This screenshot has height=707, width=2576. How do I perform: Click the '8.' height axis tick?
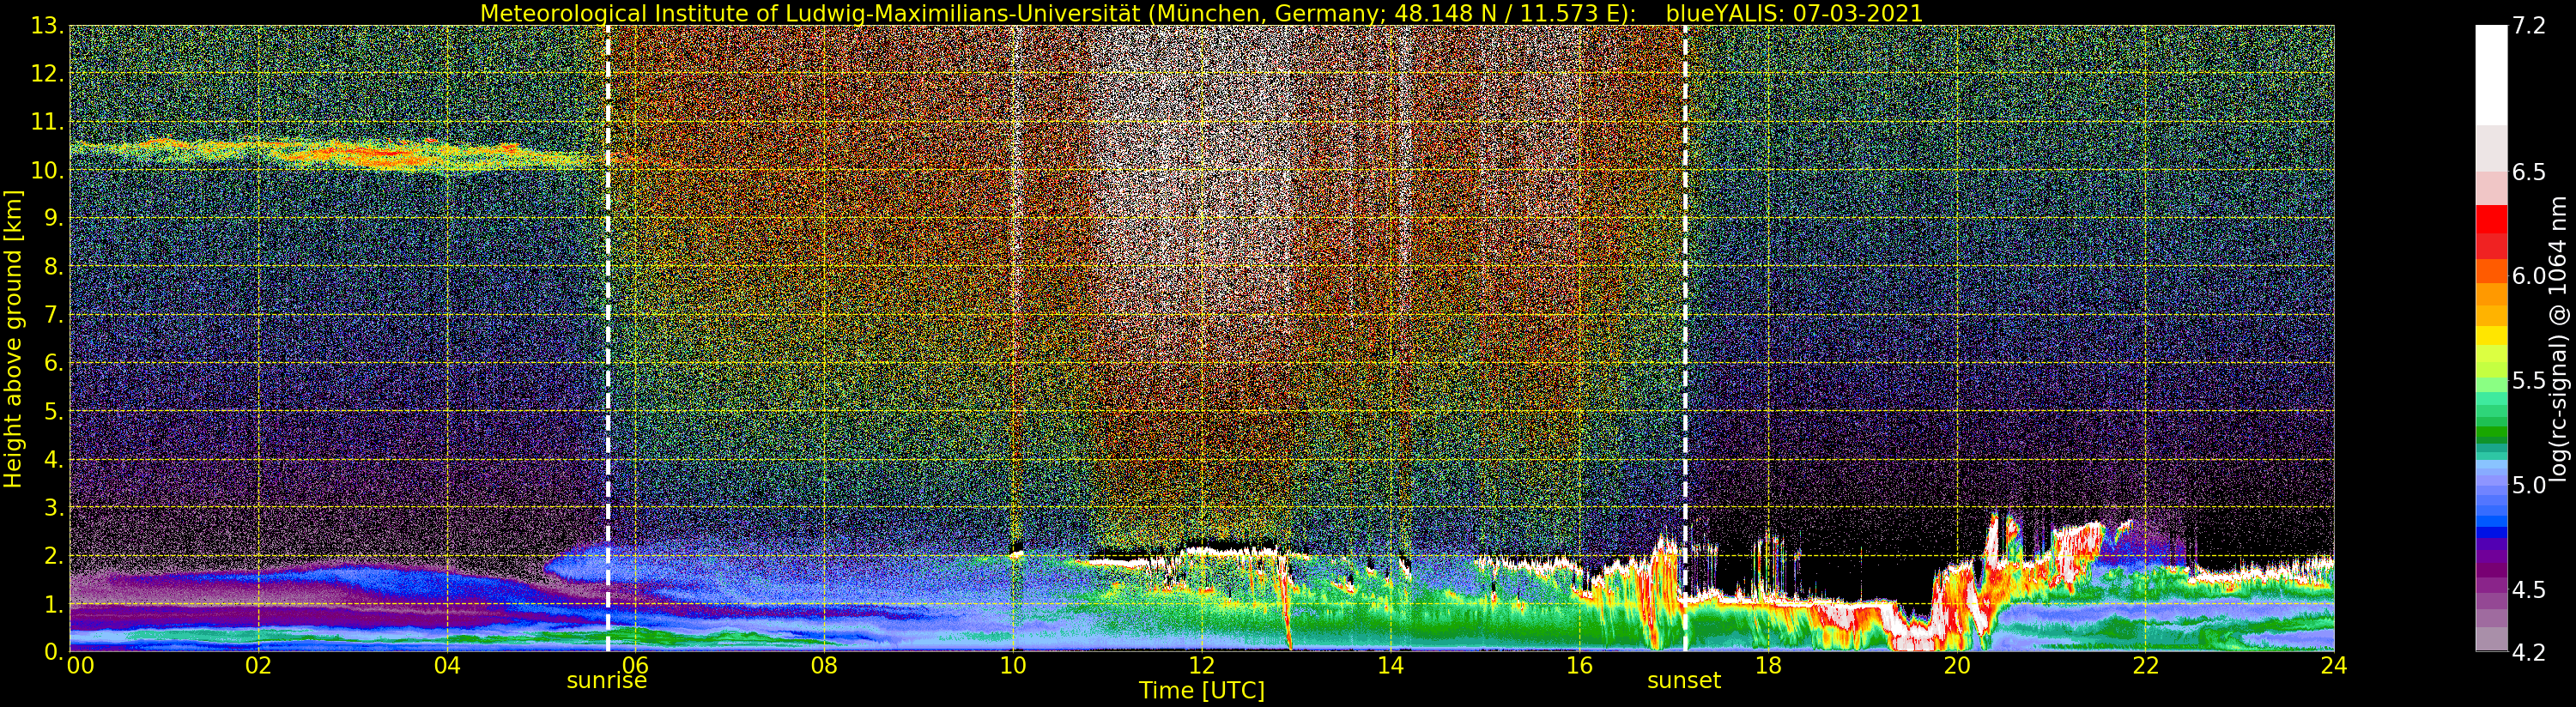point(53,267)
